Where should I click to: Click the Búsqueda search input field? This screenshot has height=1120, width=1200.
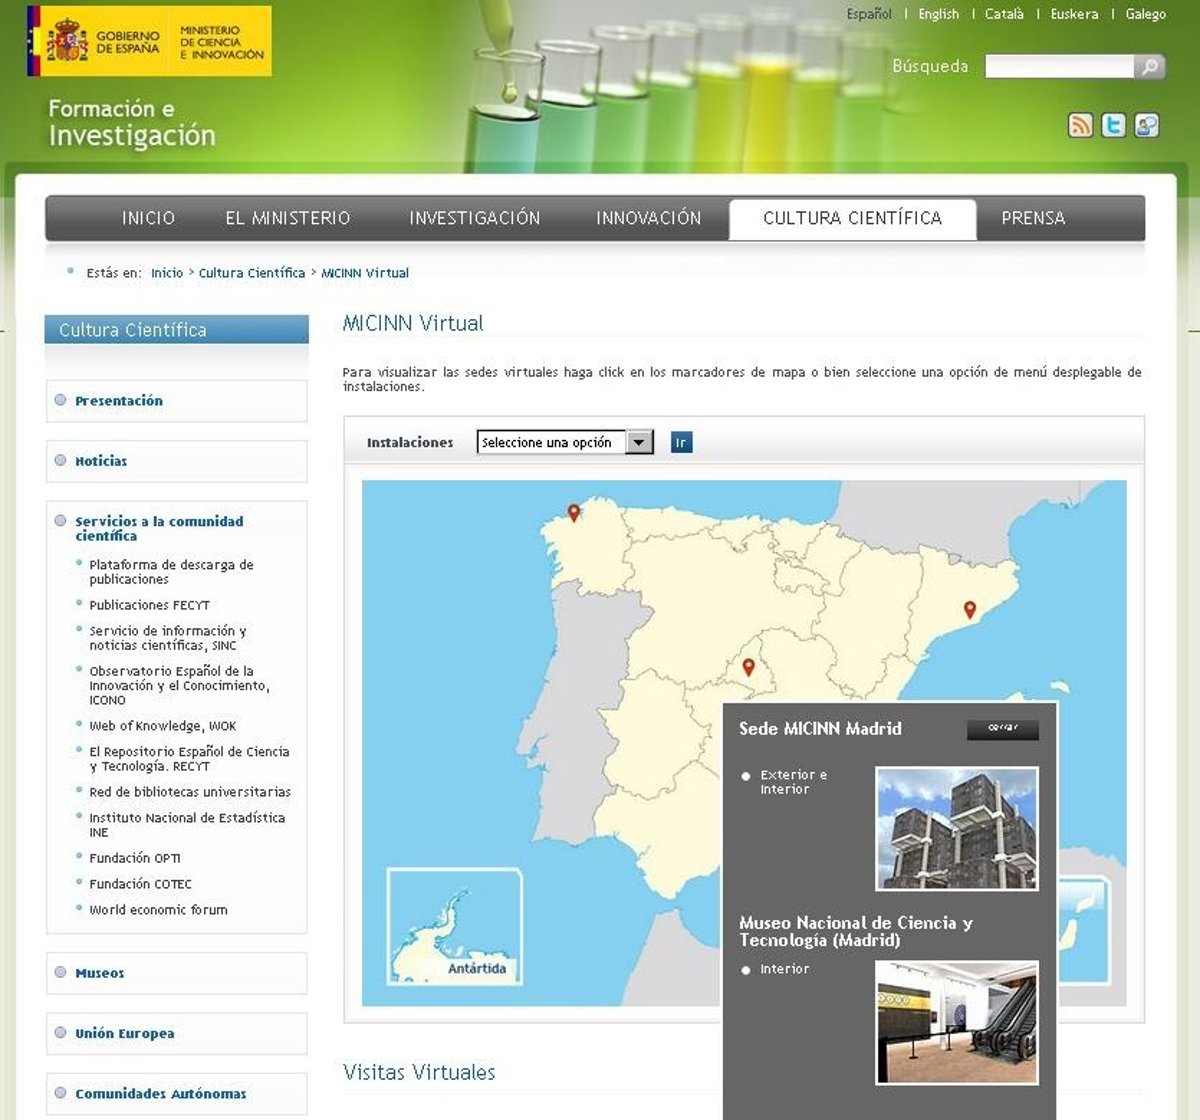1058,67
